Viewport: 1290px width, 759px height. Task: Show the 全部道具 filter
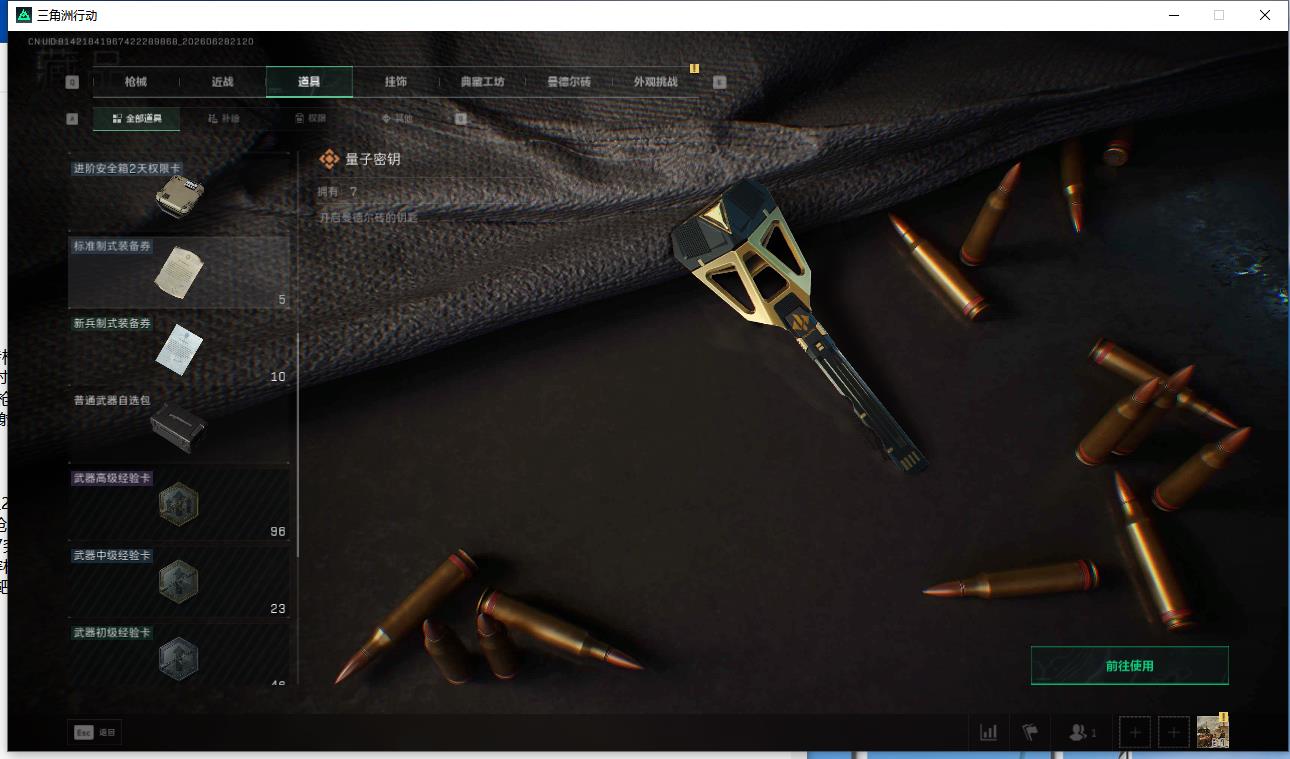pos(137,119)
